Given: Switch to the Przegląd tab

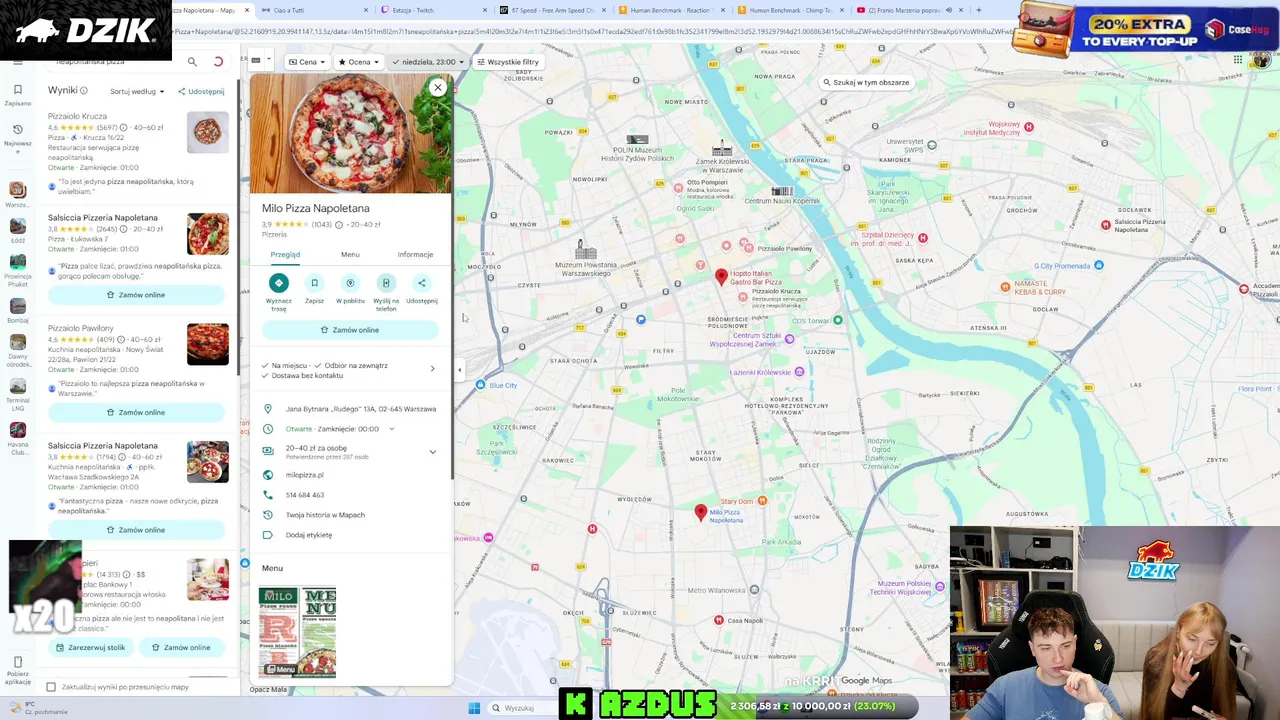Looking at the screenshot, I should [285, 255].
